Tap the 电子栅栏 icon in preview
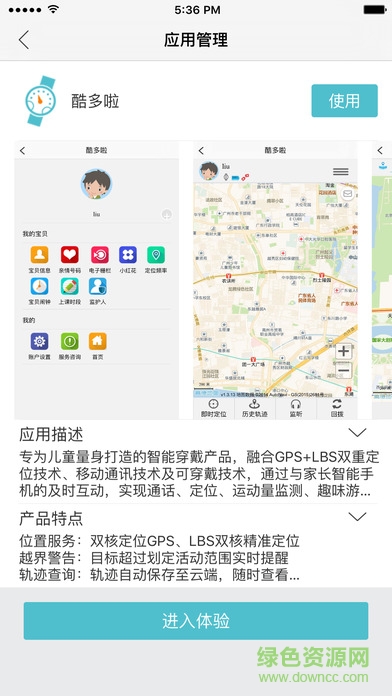This screenshot has width=392, height=696. click(x=100, y=255)
